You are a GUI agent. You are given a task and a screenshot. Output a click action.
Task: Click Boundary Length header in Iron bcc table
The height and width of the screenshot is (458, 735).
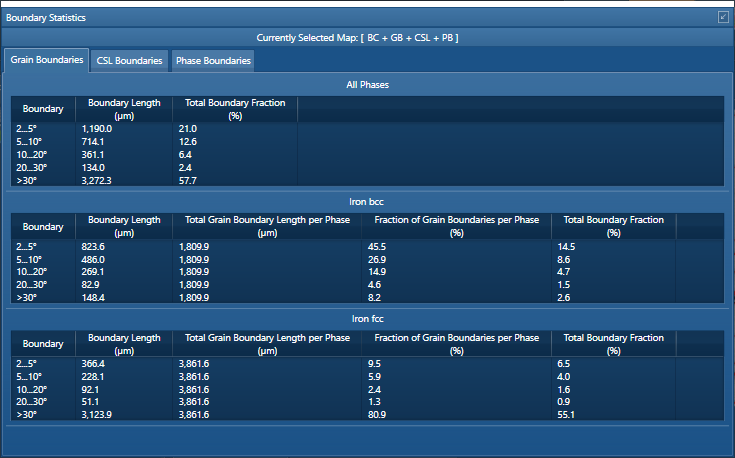pos(124,226)
